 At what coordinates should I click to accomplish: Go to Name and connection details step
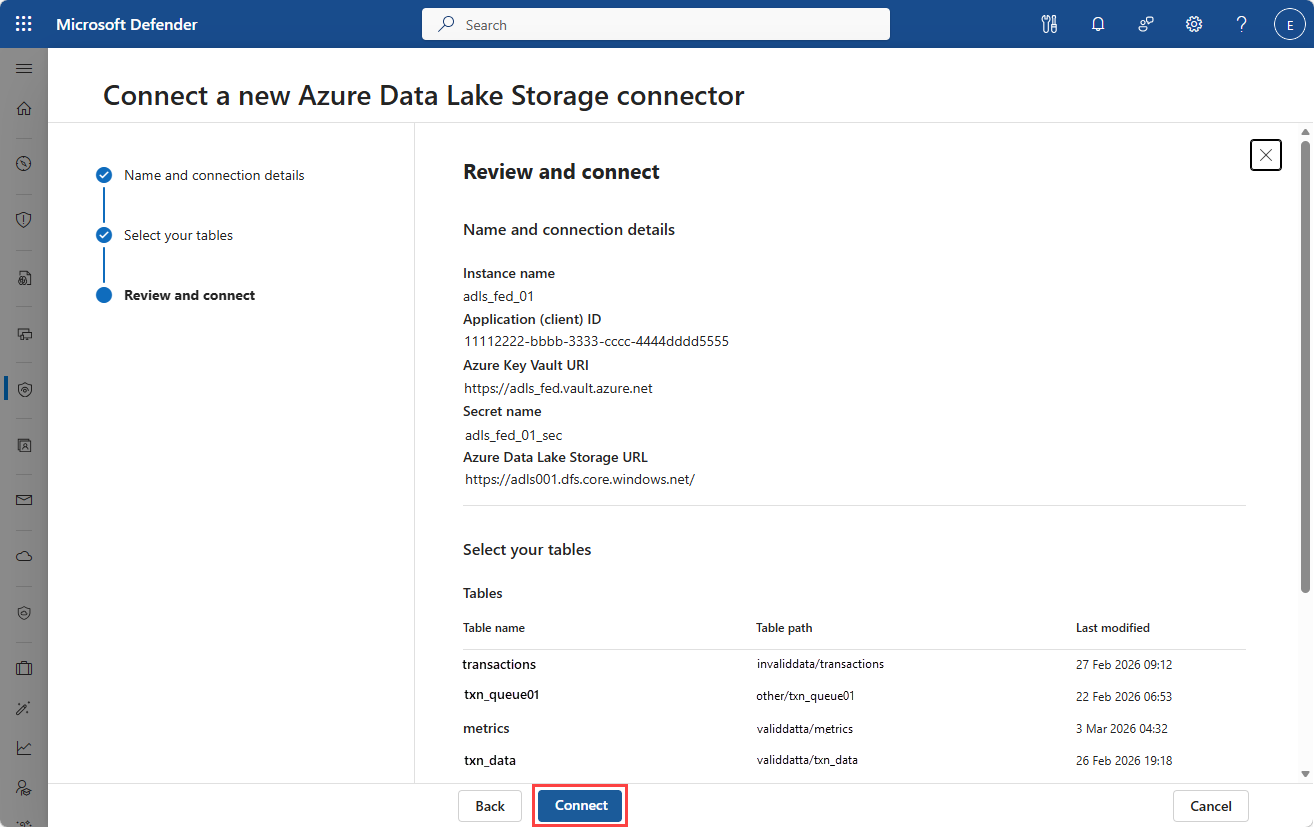pos(213,175)
